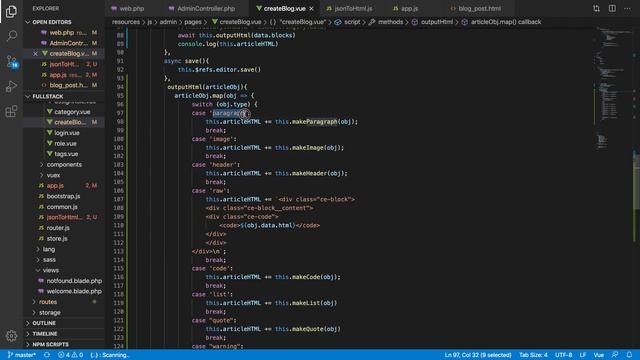Split the editor to the right
The image size is (640, 360).
pos(612,8)
